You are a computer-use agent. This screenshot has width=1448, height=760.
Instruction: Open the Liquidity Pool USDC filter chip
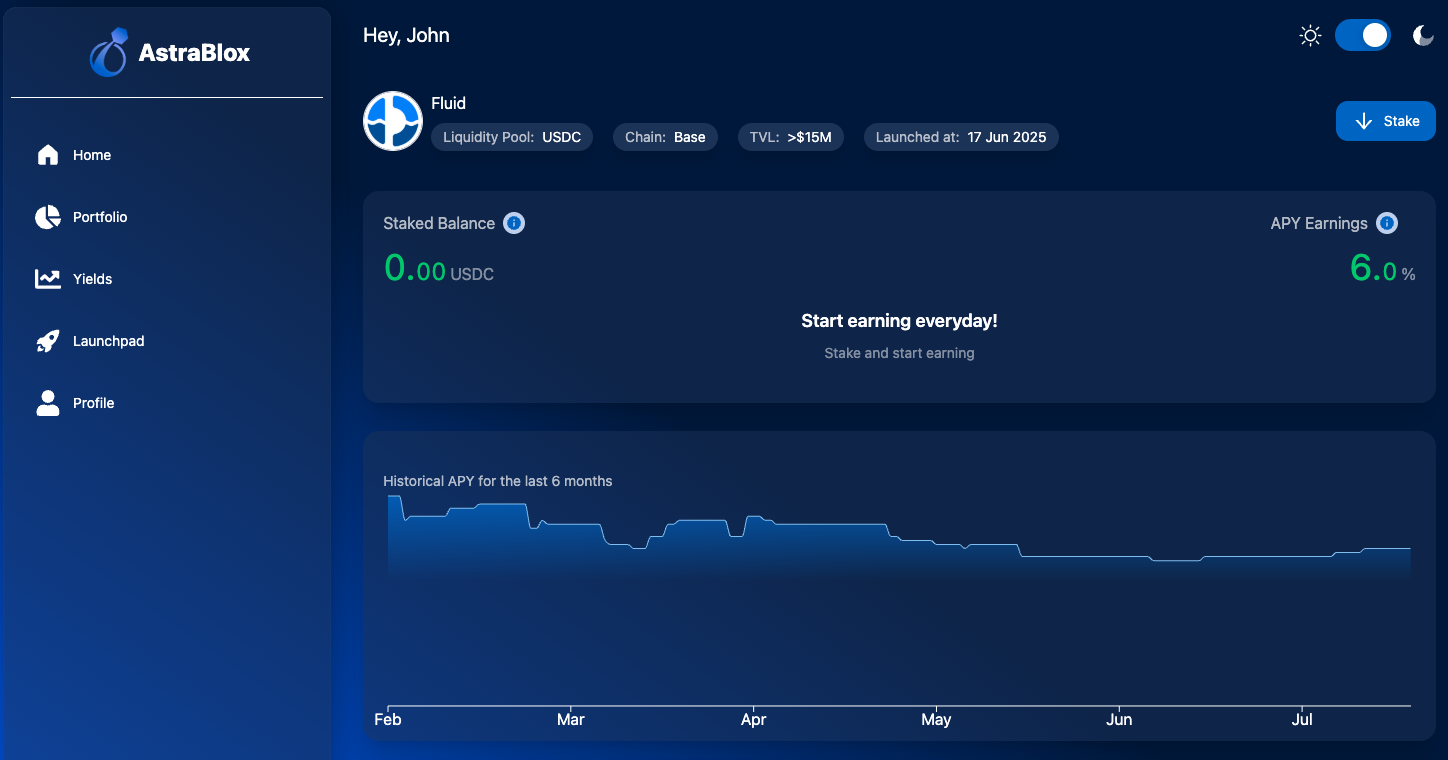(511, 137)
